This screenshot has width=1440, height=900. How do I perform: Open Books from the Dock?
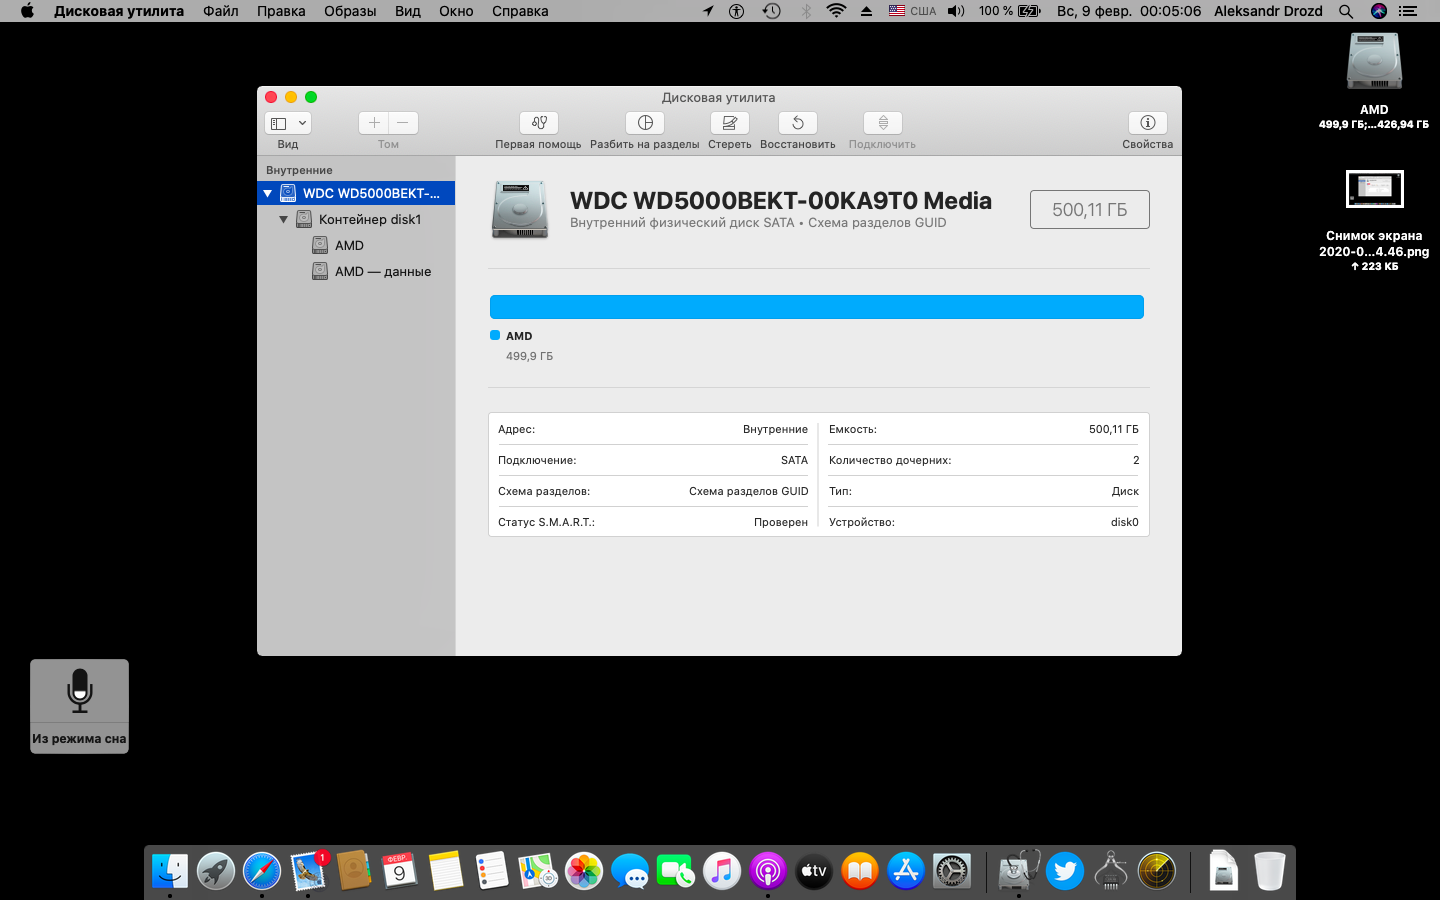click(x=860, y=871)
